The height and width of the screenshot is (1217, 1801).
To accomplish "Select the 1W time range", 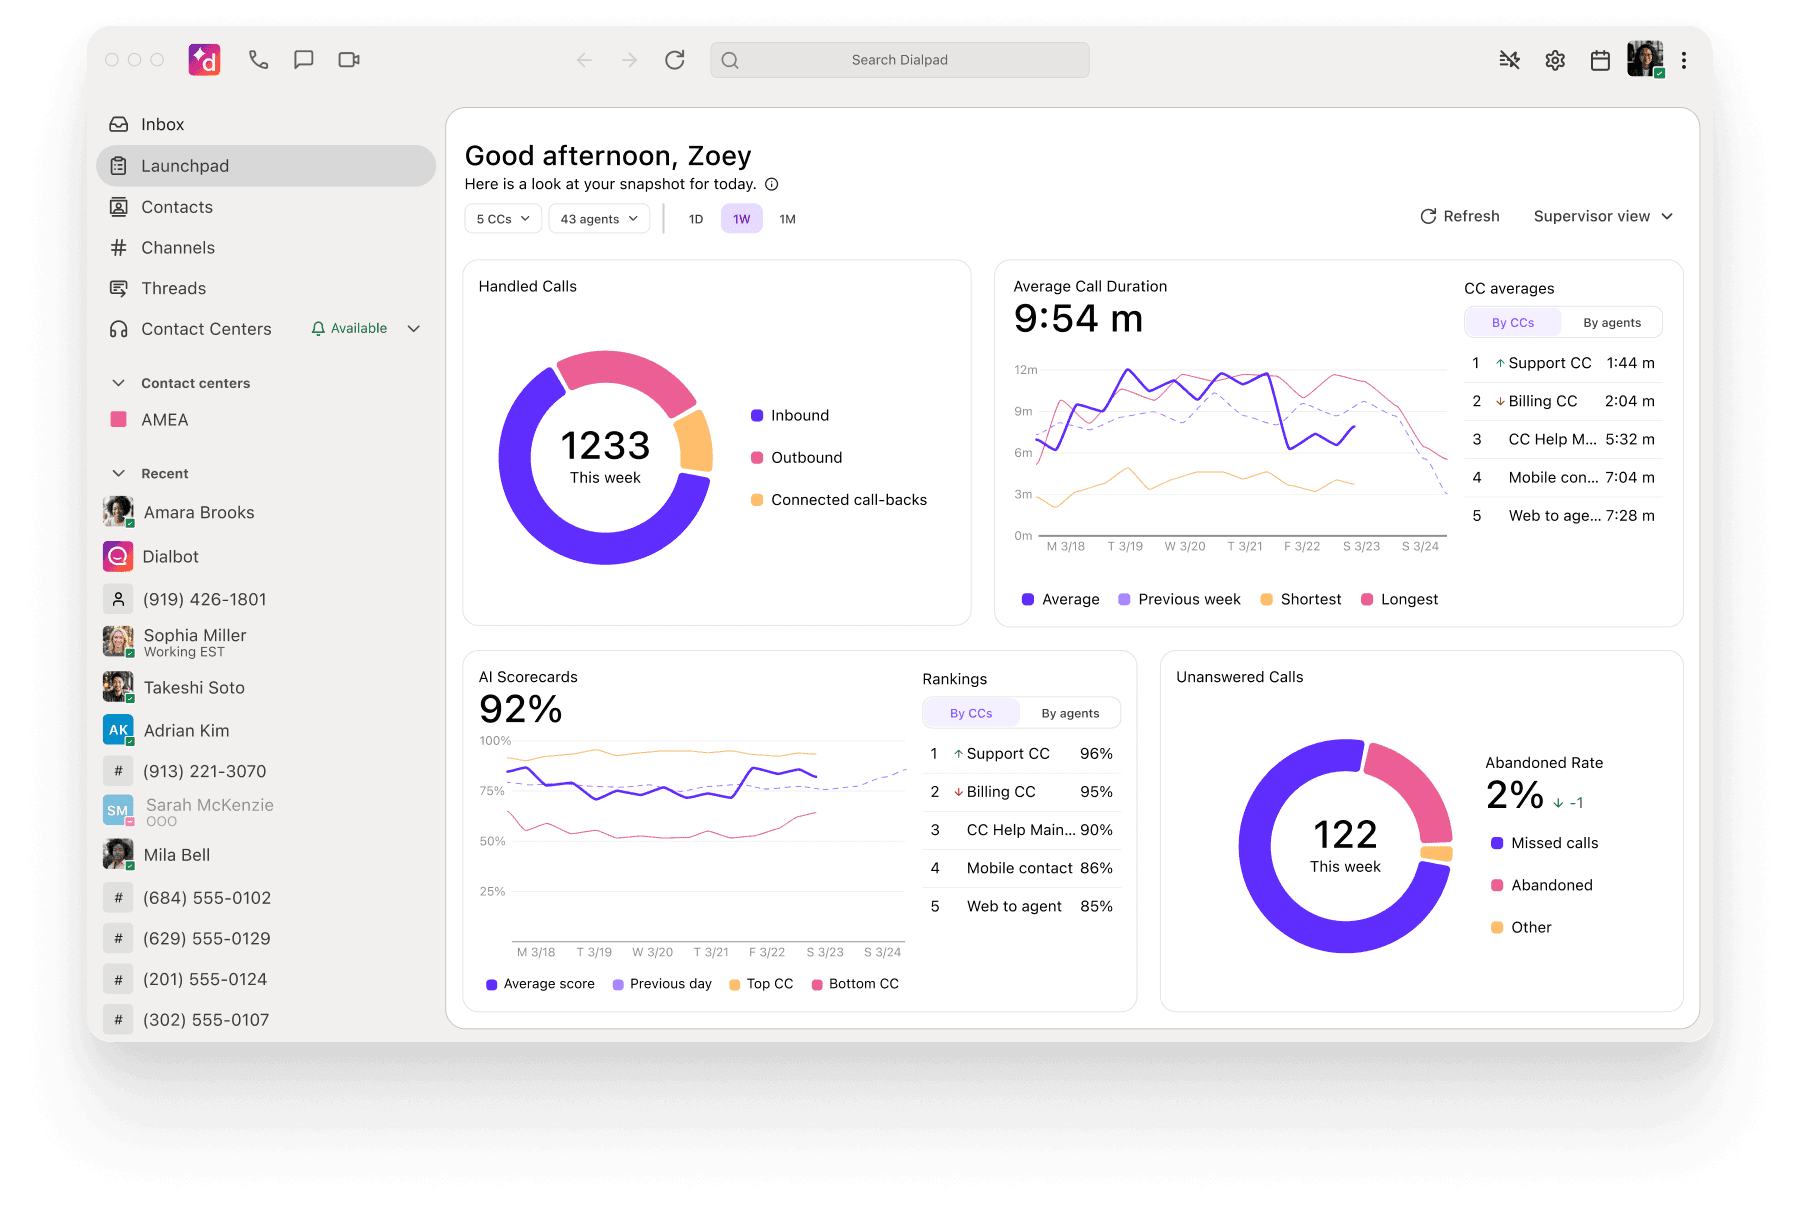I will pos(742,219).
